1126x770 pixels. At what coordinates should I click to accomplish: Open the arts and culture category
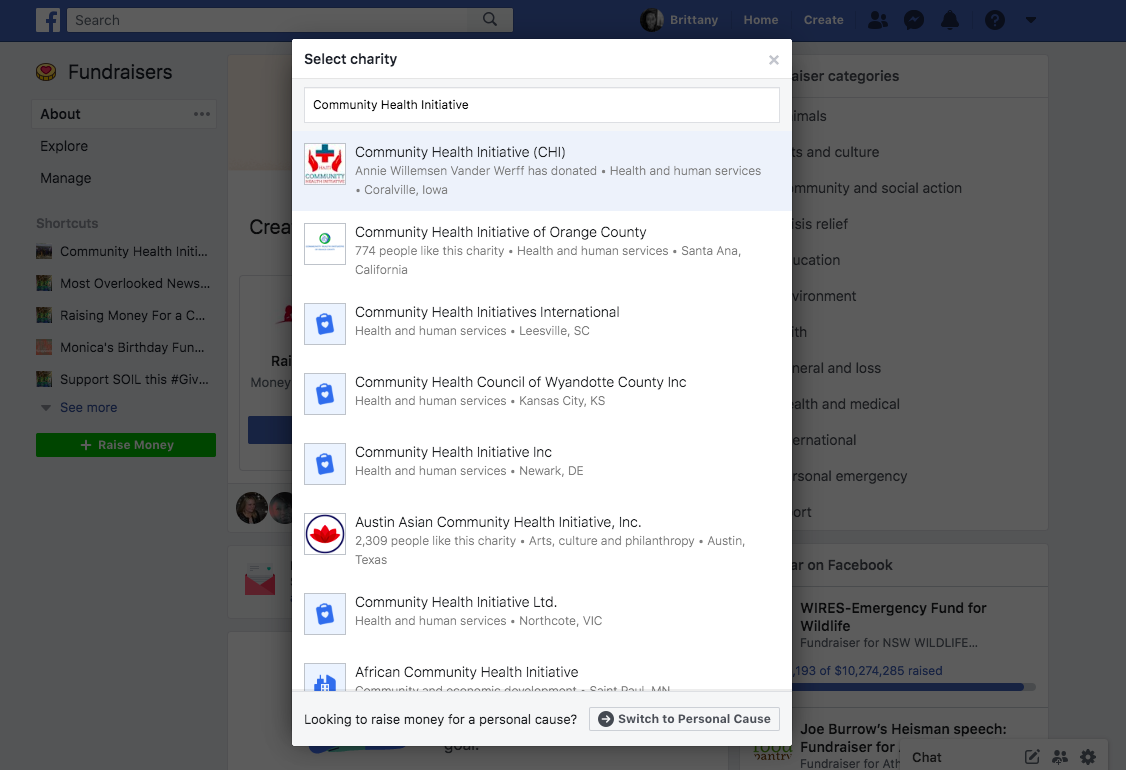tap(835, 152)
